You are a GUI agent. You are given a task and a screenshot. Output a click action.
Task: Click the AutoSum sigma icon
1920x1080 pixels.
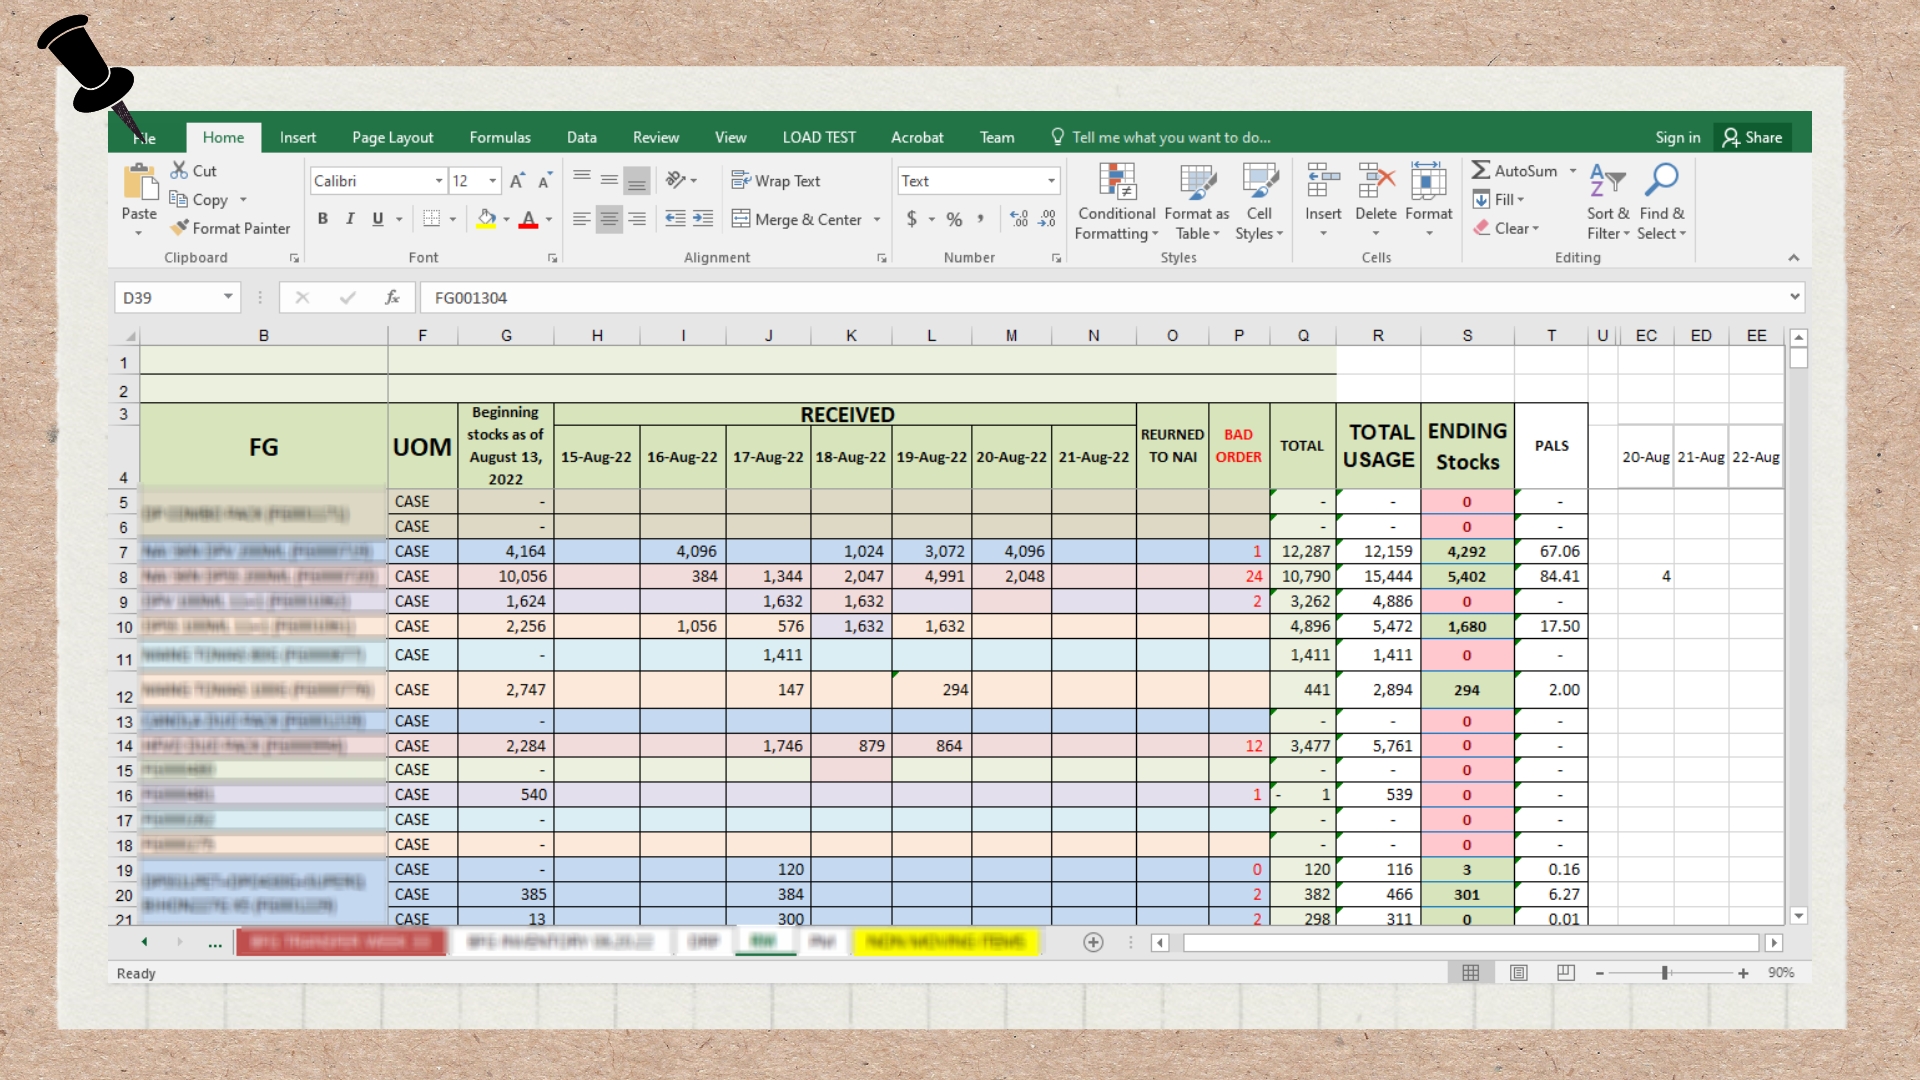click(x=1481, y=171)
